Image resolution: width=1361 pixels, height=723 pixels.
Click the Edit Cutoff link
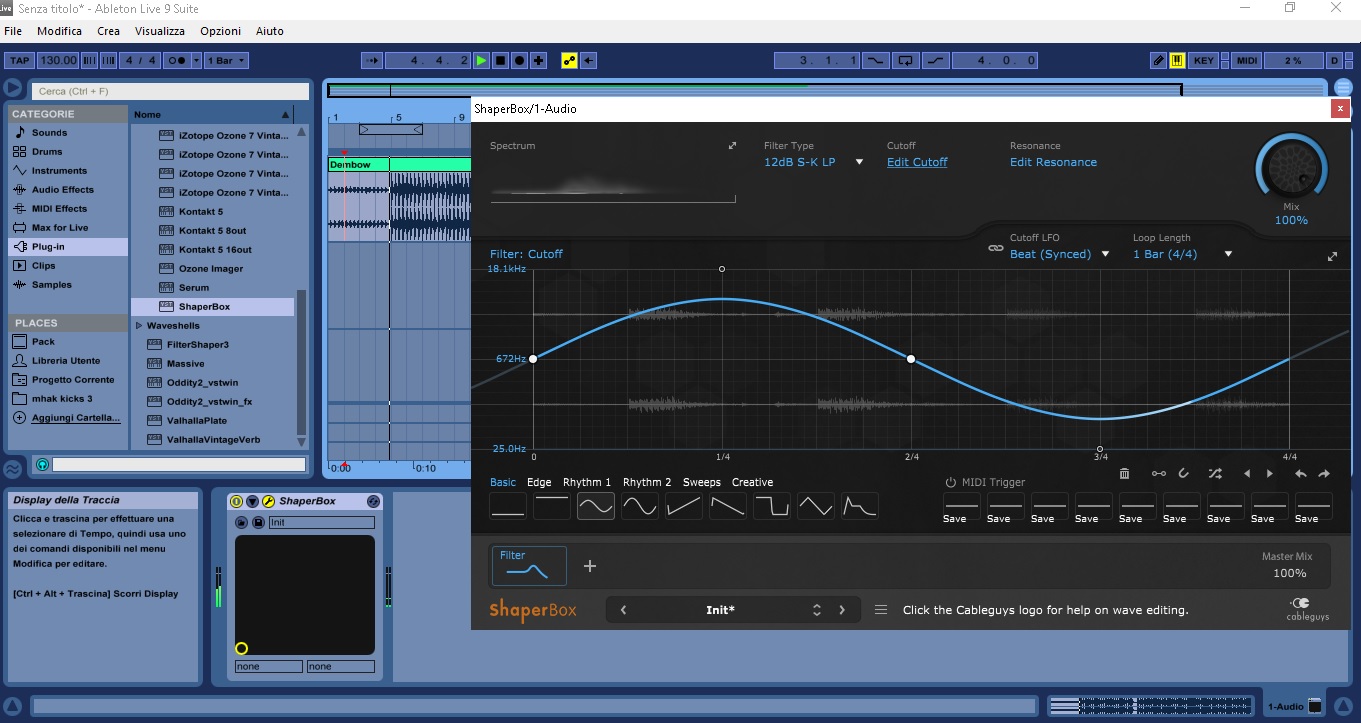917,162
